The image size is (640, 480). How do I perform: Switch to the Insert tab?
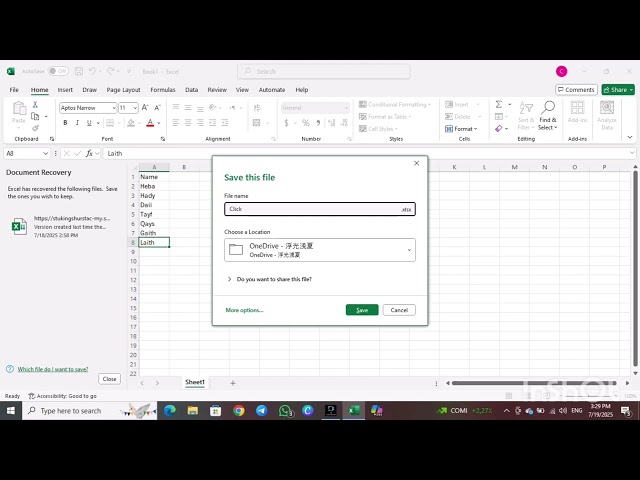(x=65, y=90)
